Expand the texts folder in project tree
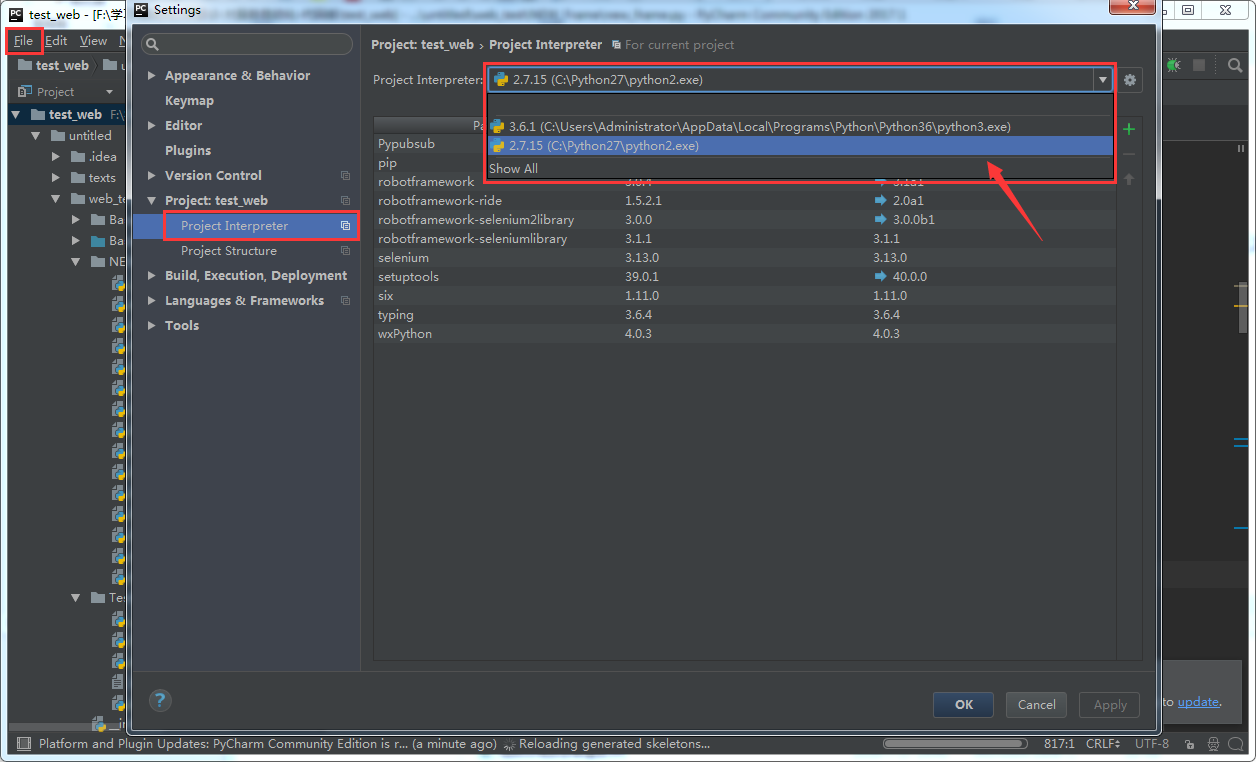1256x762 pixels. click(x=56, y=178)
